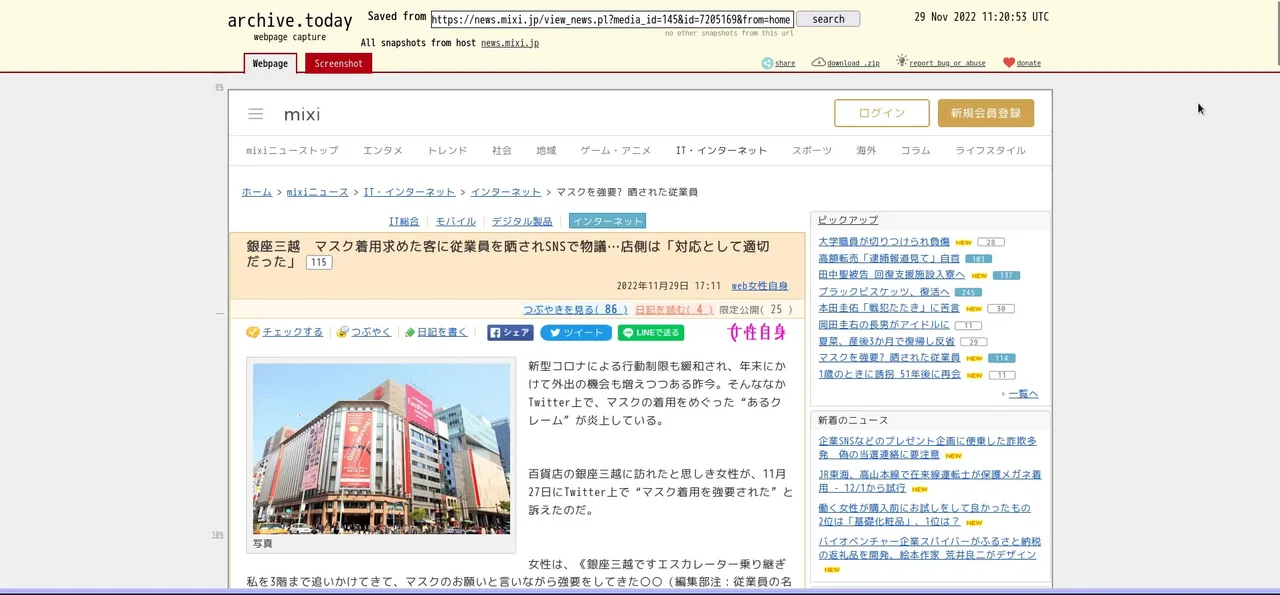
Task: Click the donate heart icon
Action: pos(1009,62)
